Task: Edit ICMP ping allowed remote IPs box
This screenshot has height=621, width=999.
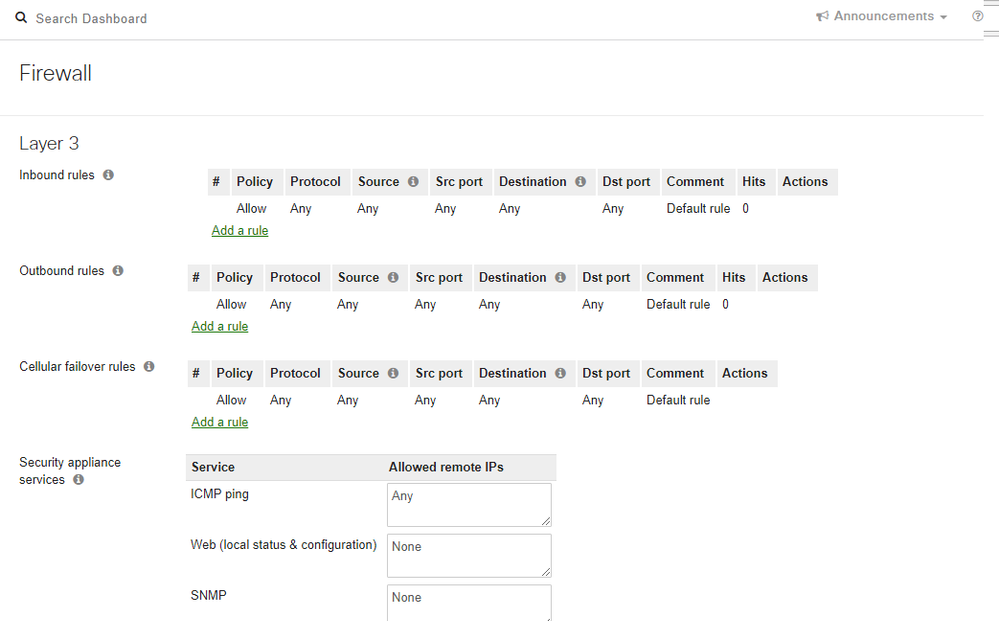Action: [468, 505]
